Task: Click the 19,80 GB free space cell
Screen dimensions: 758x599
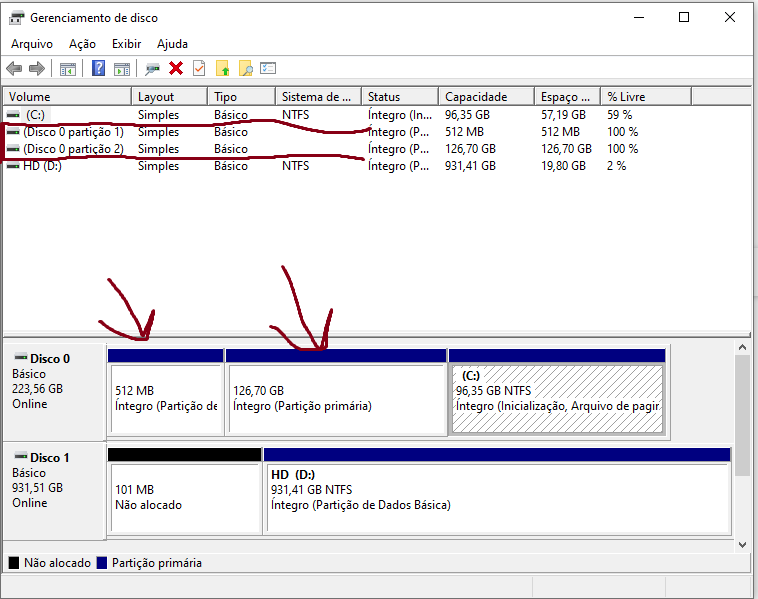Action: pos(563,166)
